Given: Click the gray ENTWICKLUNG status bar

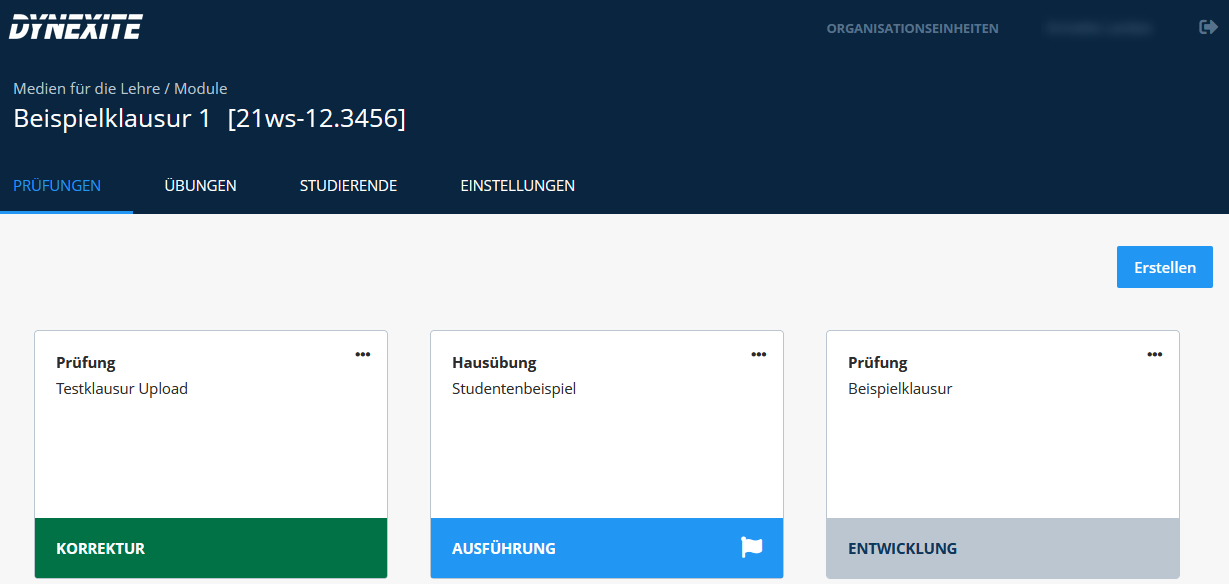Looking at the screenshot, I should (1002, 548).
